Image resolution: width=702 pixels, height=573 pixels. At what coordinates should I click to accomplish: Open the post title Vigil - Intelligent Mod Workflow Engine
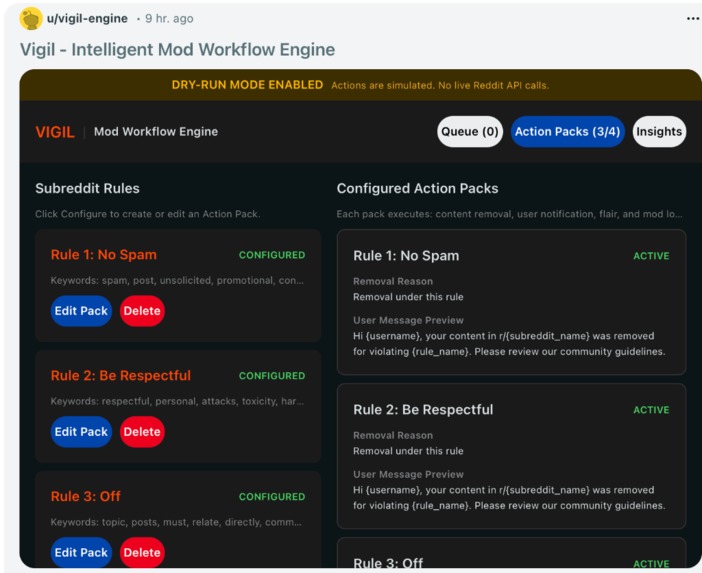[x=177, y=49]
